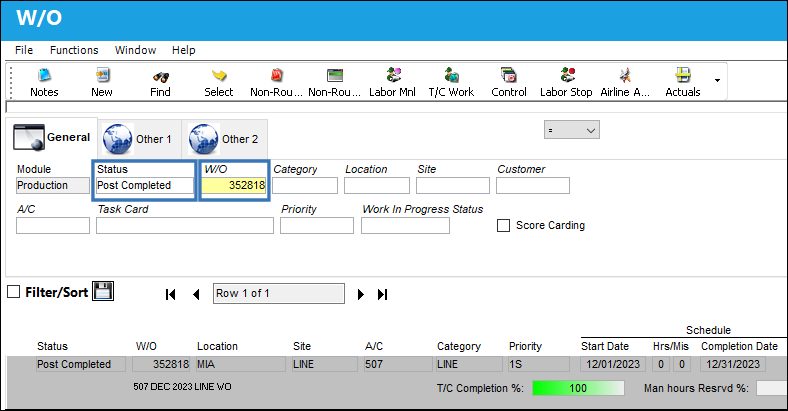Switch to the Other 2 tab
This screenshot has height=411, width=788.
click(225, 139)
